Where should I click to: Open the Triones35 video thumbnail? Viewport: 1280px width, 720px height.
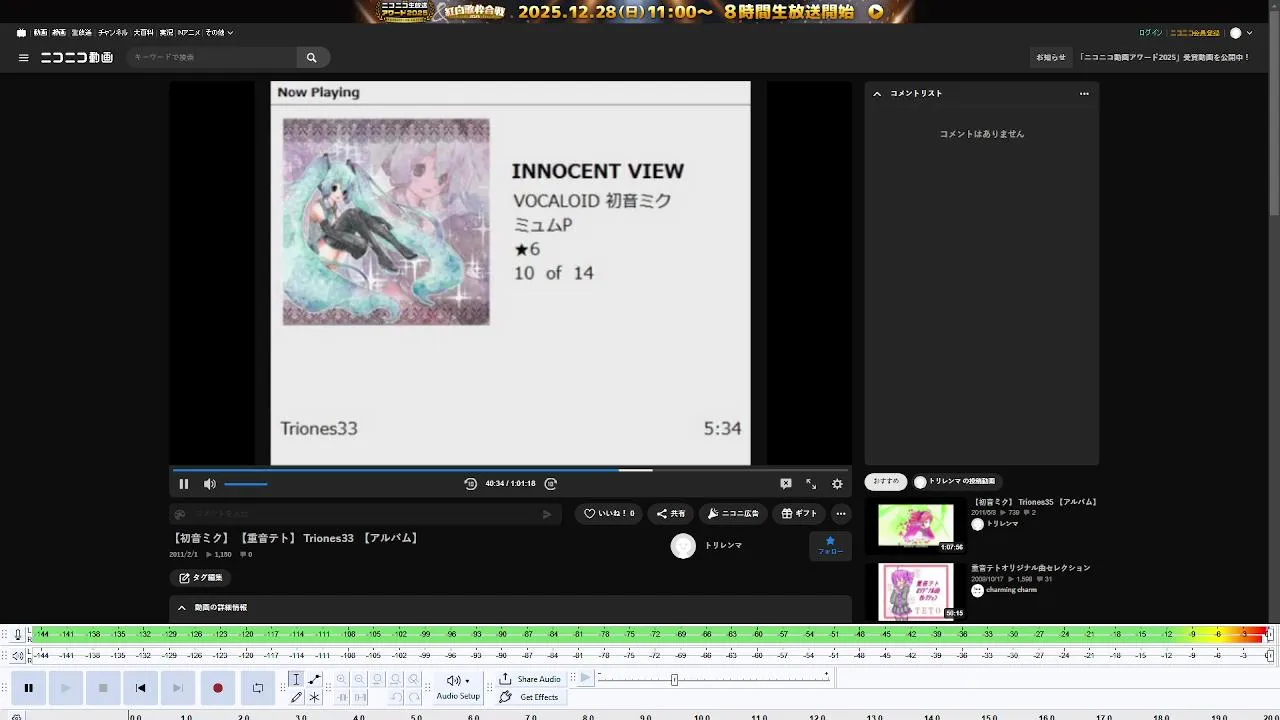pyautogui.click(x=916, y=527)
